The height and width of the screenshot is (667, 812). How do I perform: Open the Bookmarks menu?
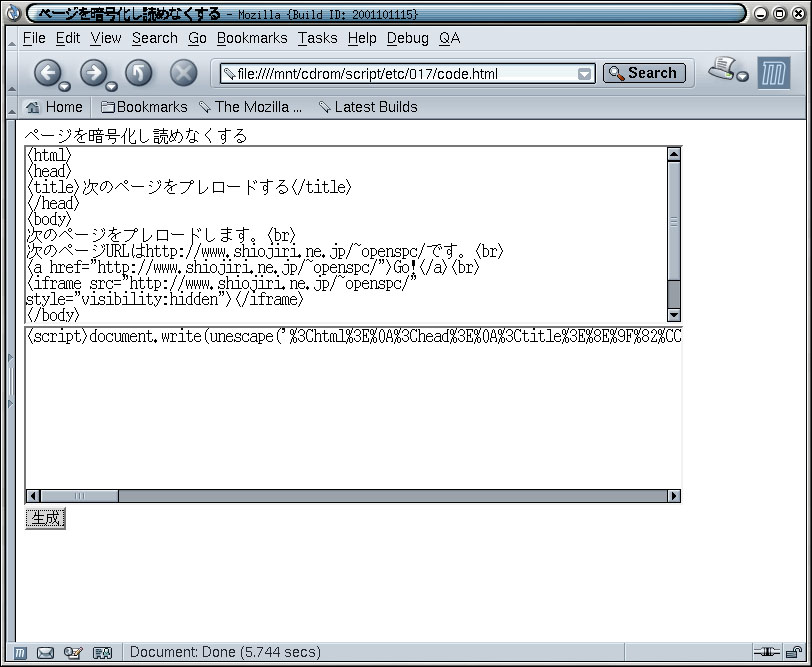251,38
